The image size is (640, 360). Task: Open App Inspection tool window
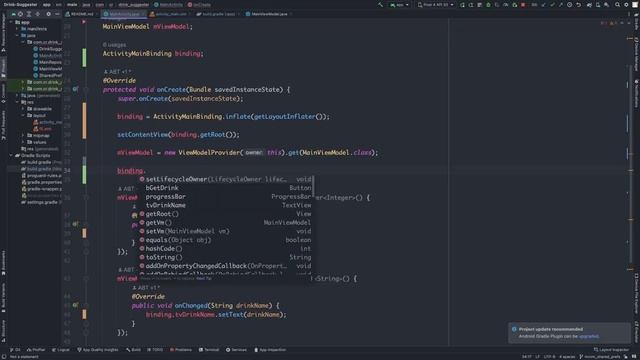(270, 350)
